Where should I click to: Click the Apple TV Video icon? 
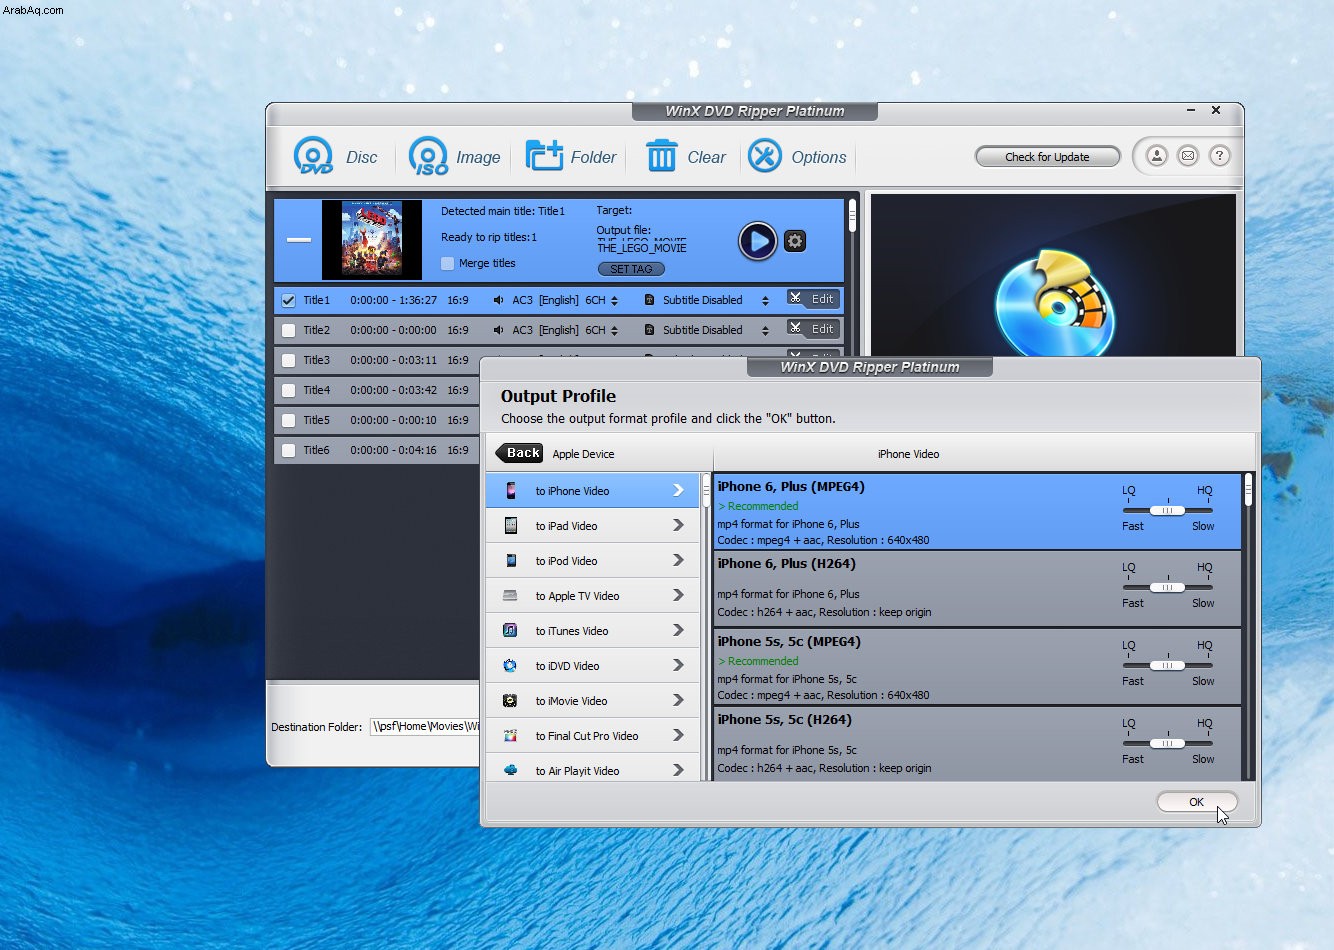pos(511,595)
